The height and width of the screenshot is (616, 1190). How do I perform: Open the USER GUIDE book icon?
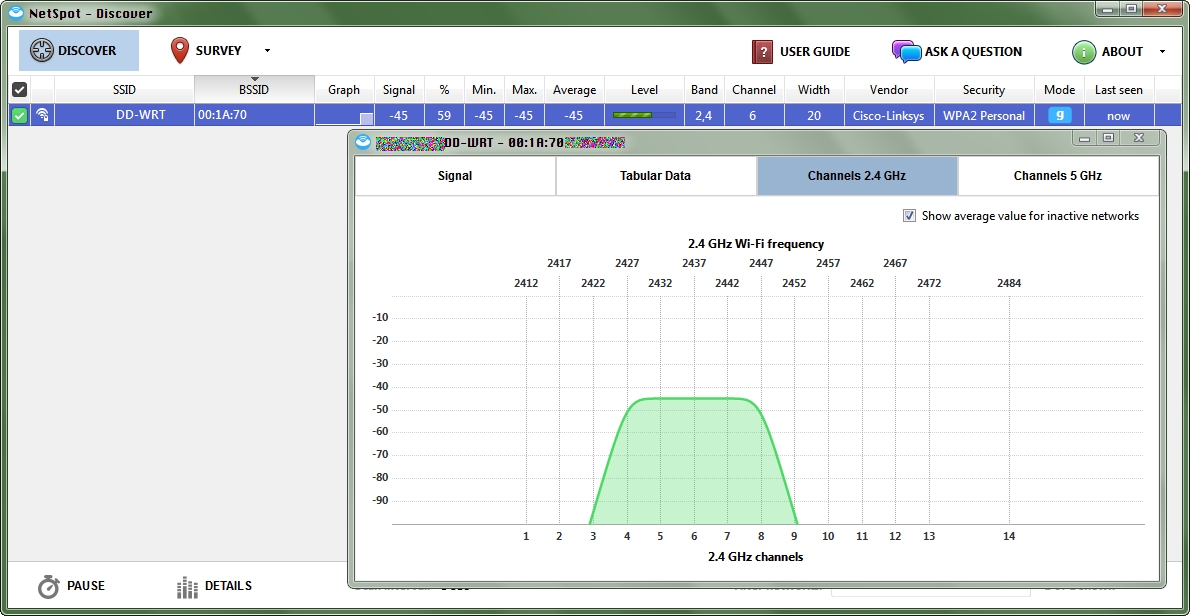pos(762,52)
